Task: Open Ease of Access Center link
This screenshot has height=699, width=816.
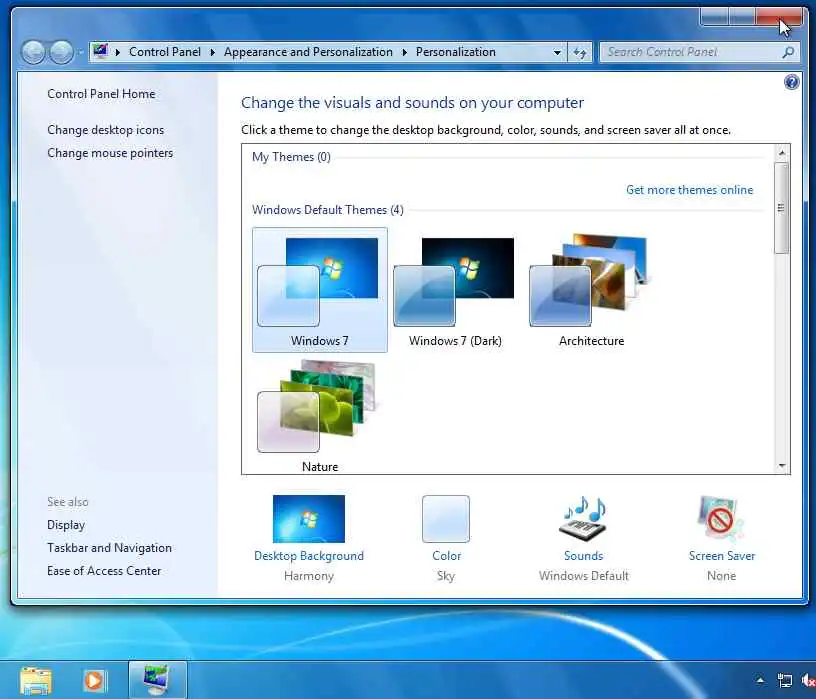Action: pyautogui.click(x=104, y=571)
